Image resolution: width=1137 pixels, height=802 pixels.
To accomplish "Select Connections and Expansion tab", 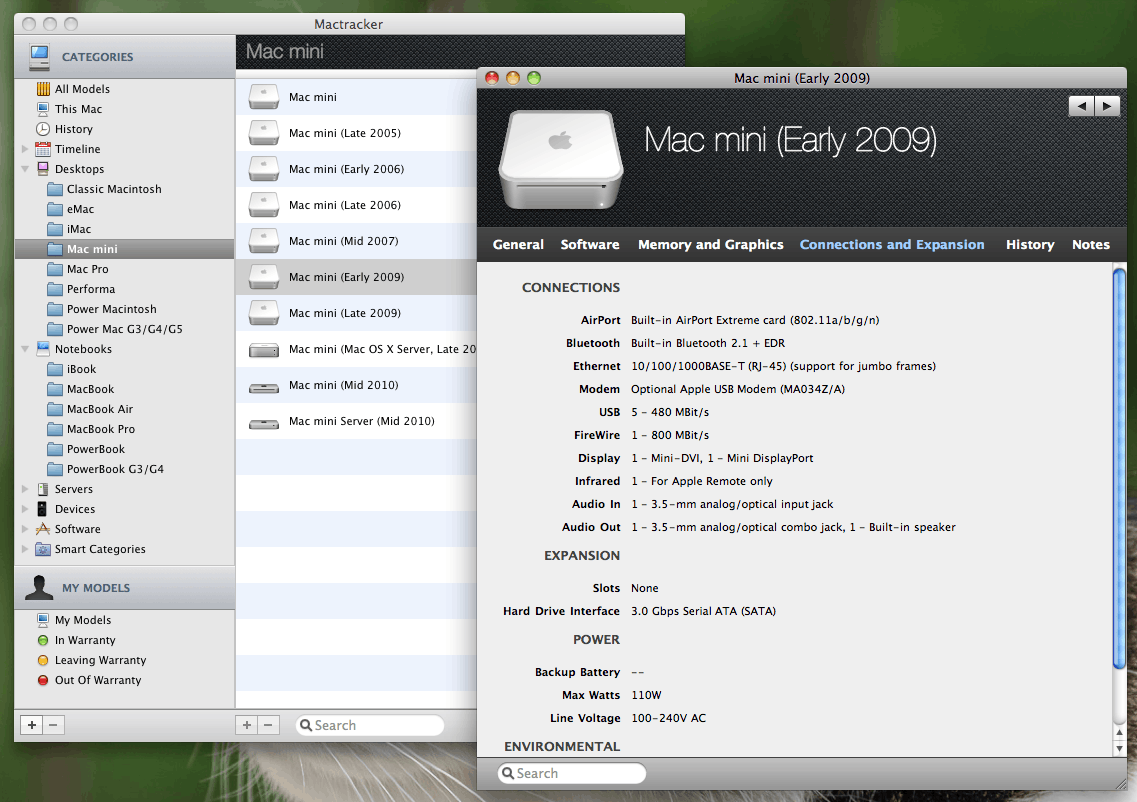I will tap(892, 244).
